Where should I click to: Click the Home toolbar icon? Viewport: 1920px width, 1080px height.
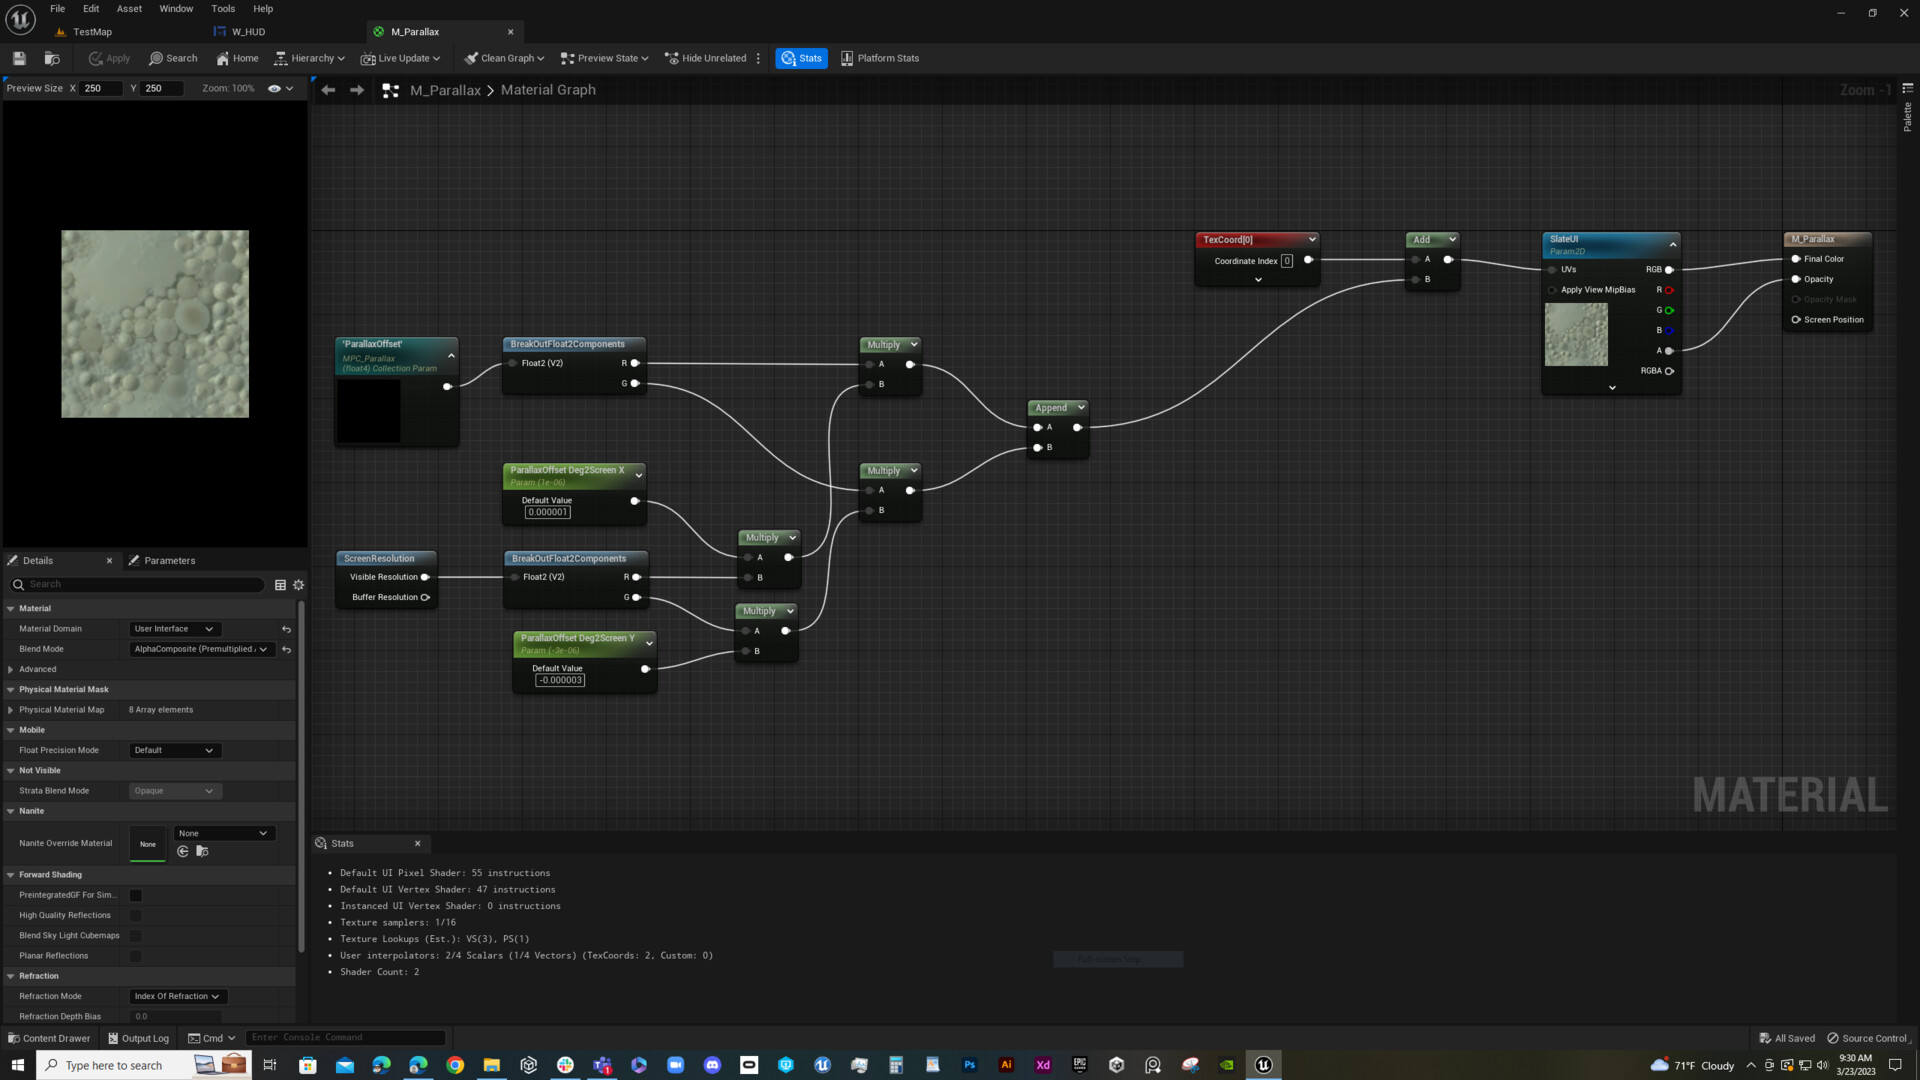tap(237, 58)
